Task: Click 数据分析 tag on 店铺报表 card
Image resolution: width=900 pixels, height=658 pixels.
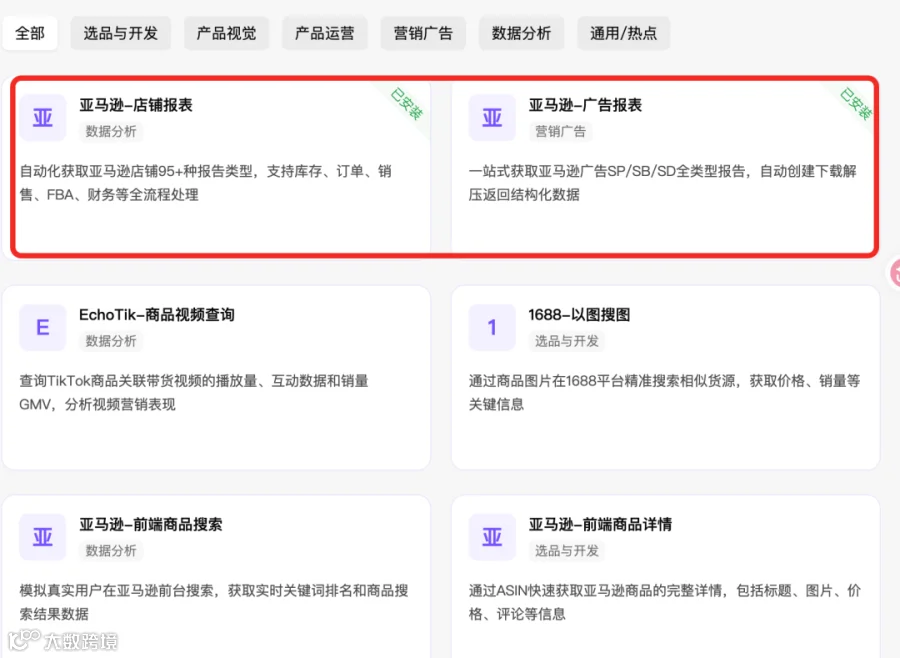Action: point(111,131)
